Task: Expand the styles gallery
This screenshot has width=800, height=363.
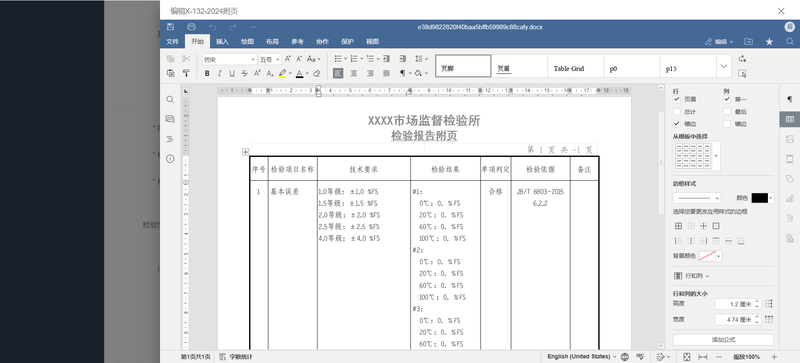Action: (724, 66)
